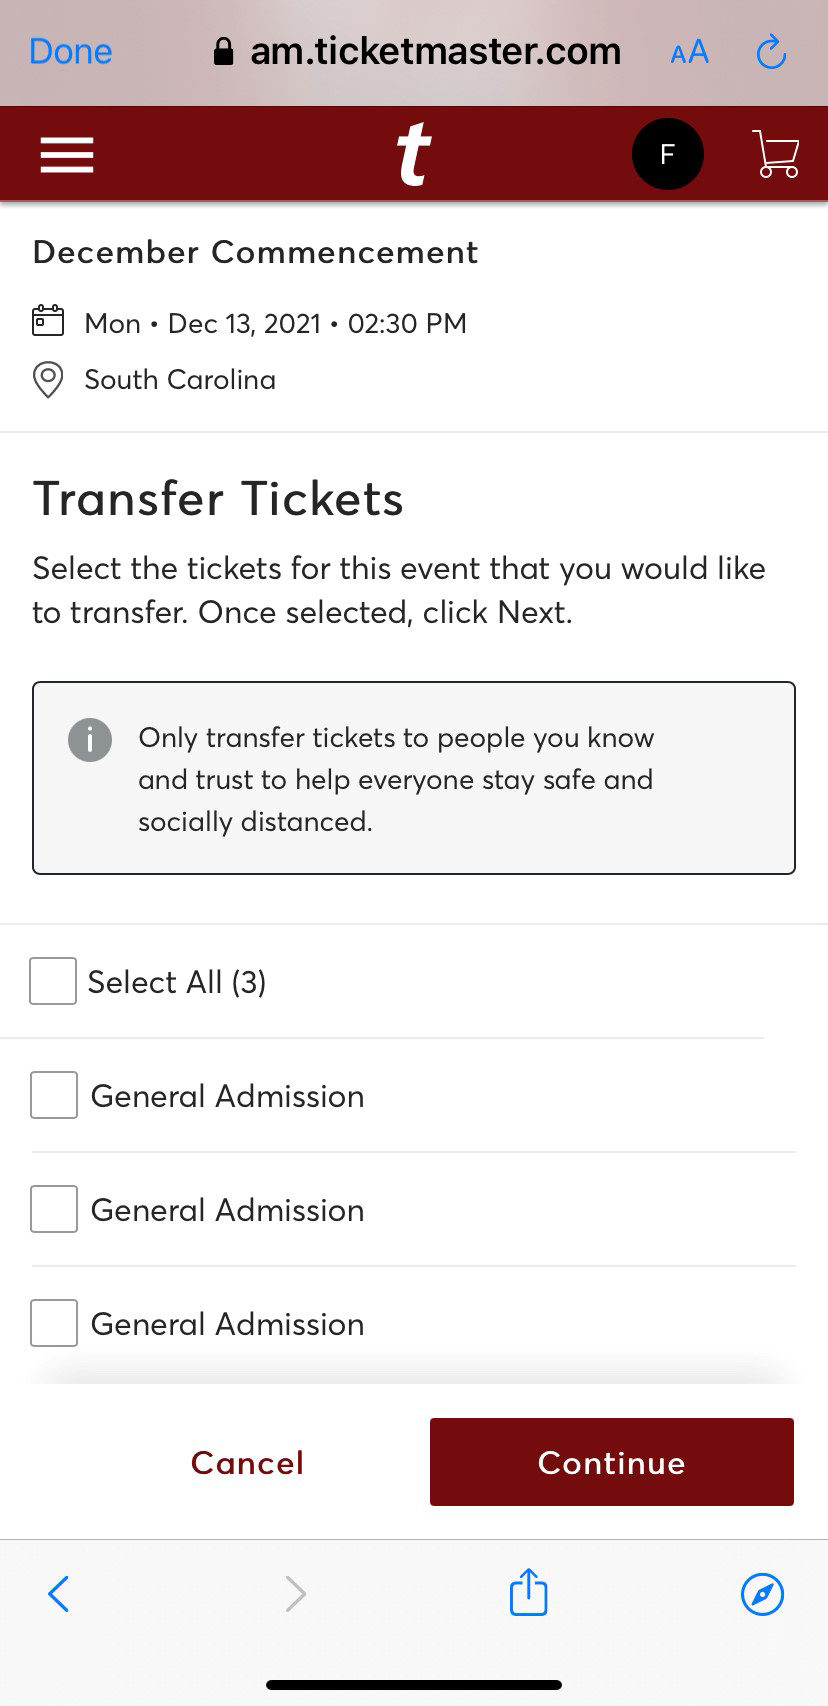
Task: Tap Done to close the browser
Action: coord(71,52)
